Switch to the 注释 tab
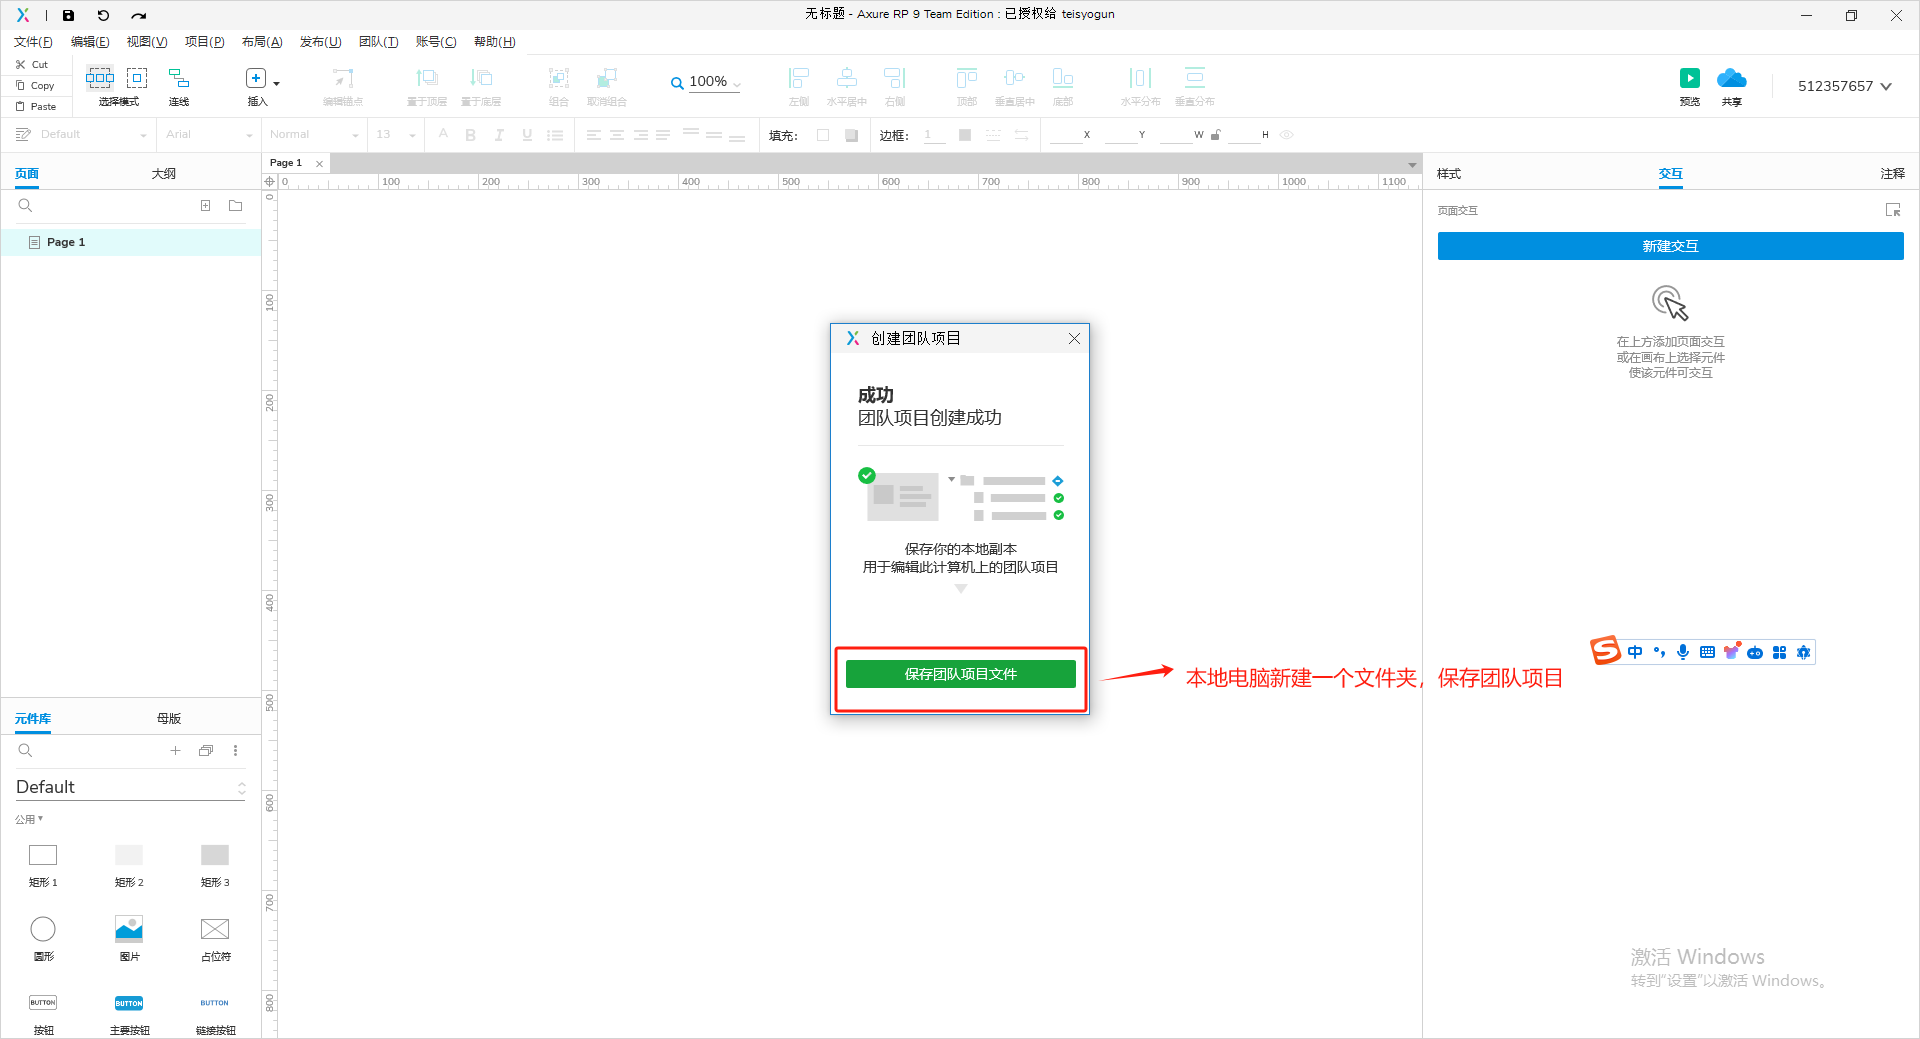 (1893, 173)
